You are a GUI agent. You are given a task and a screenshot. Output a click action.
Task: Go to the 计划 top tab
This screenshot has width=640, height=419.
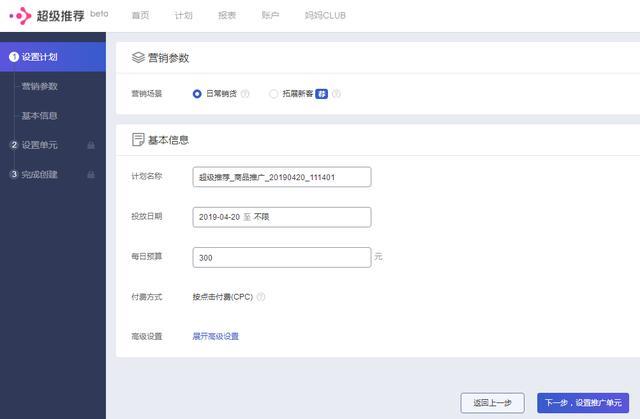(184, 16)
